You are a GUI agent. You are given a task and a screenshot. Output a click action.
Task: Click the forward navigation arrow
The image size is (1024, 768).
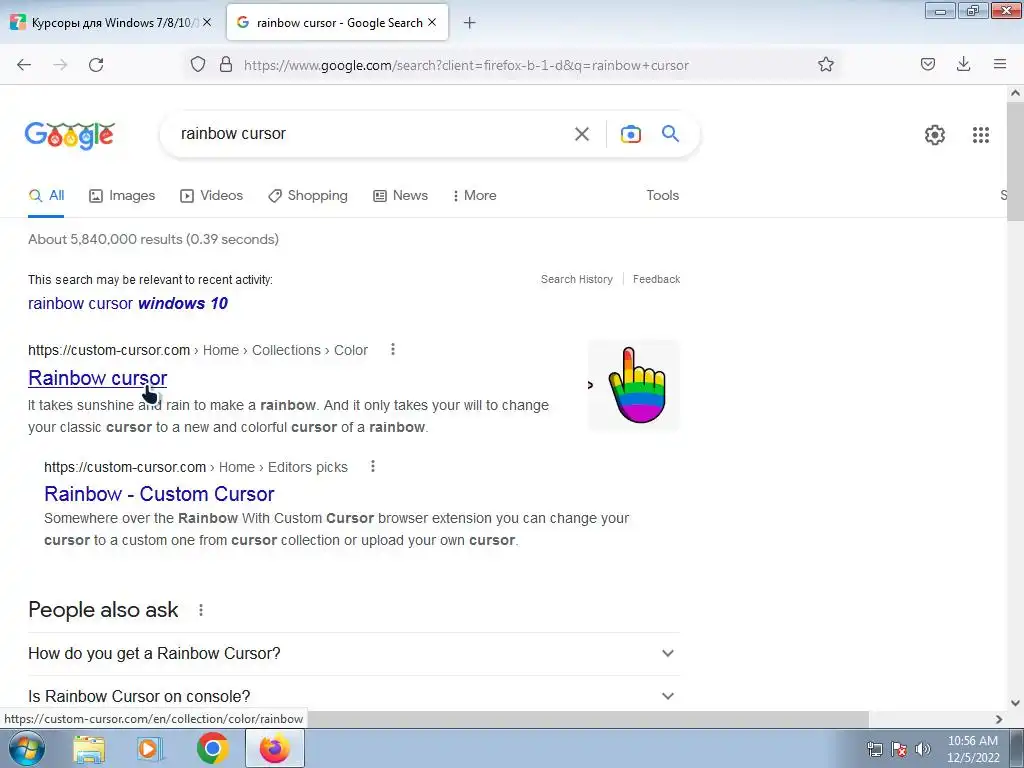click(x=60, y=65)
